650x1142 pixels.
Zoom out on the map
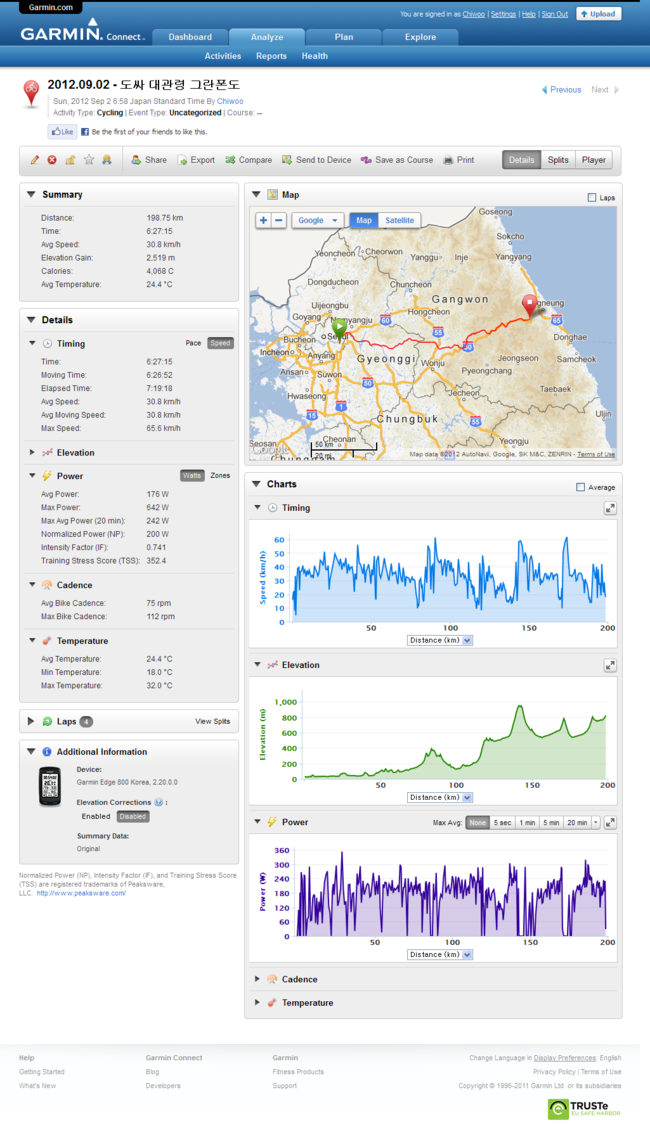(x=279, y=220)
